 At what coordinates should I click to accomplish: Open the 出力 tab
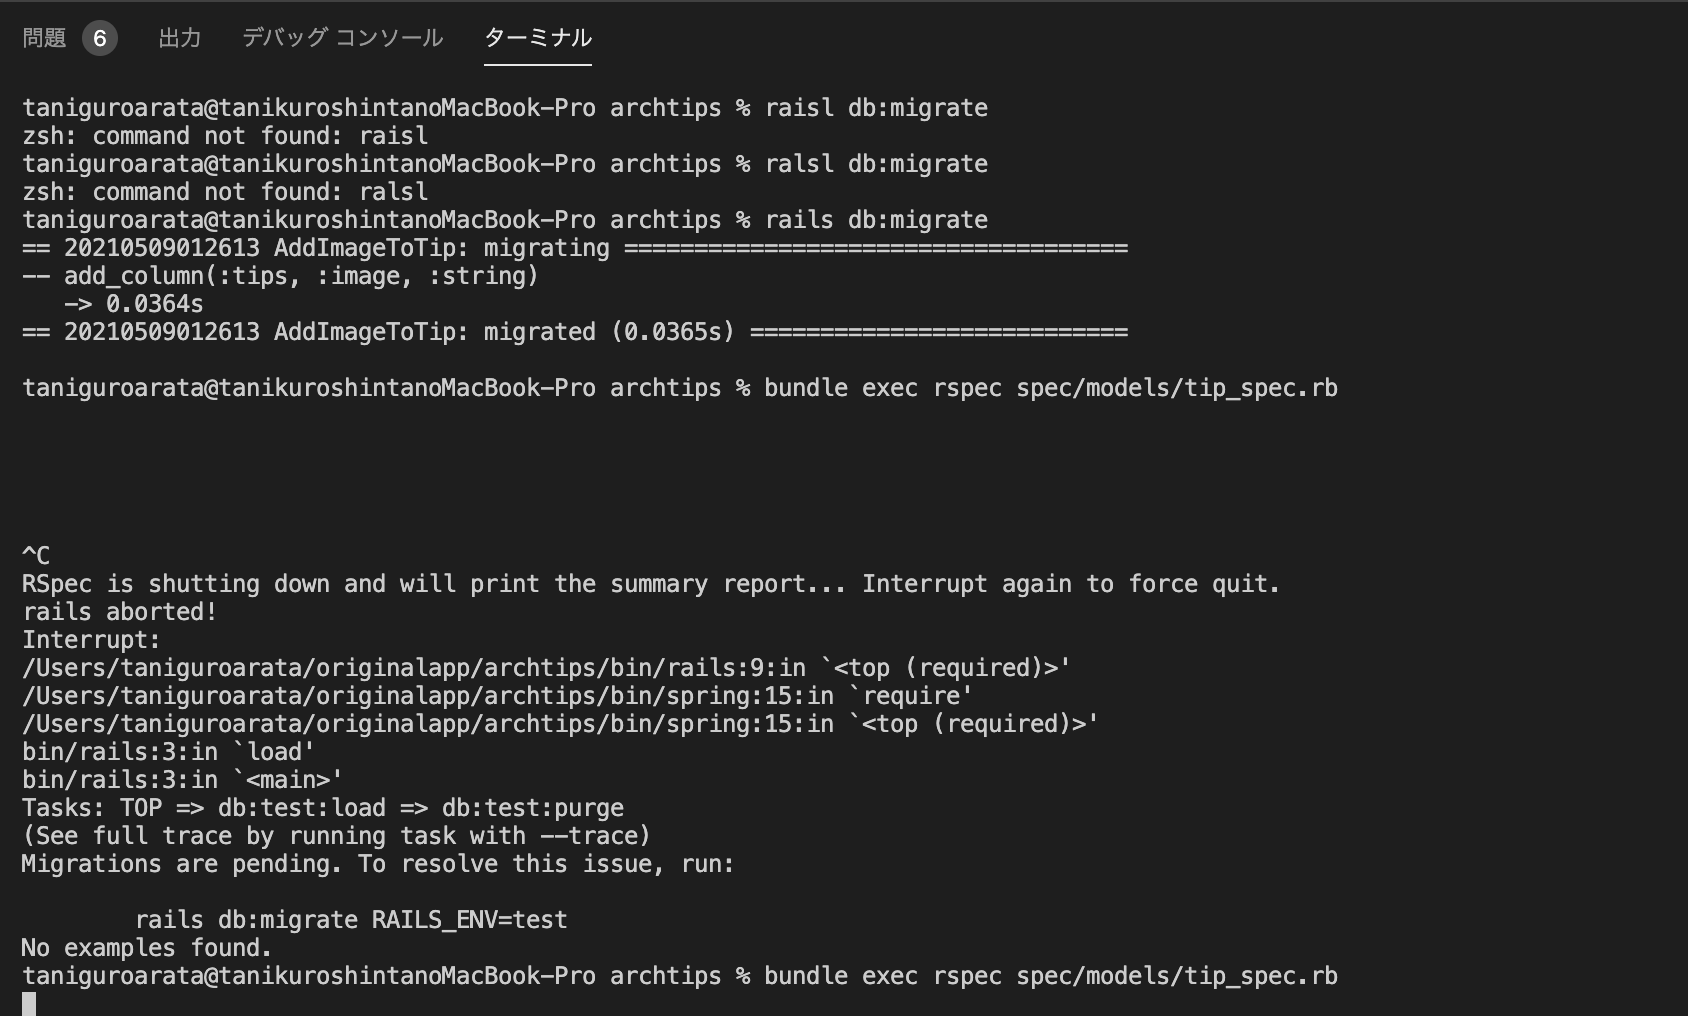[180, 38]
